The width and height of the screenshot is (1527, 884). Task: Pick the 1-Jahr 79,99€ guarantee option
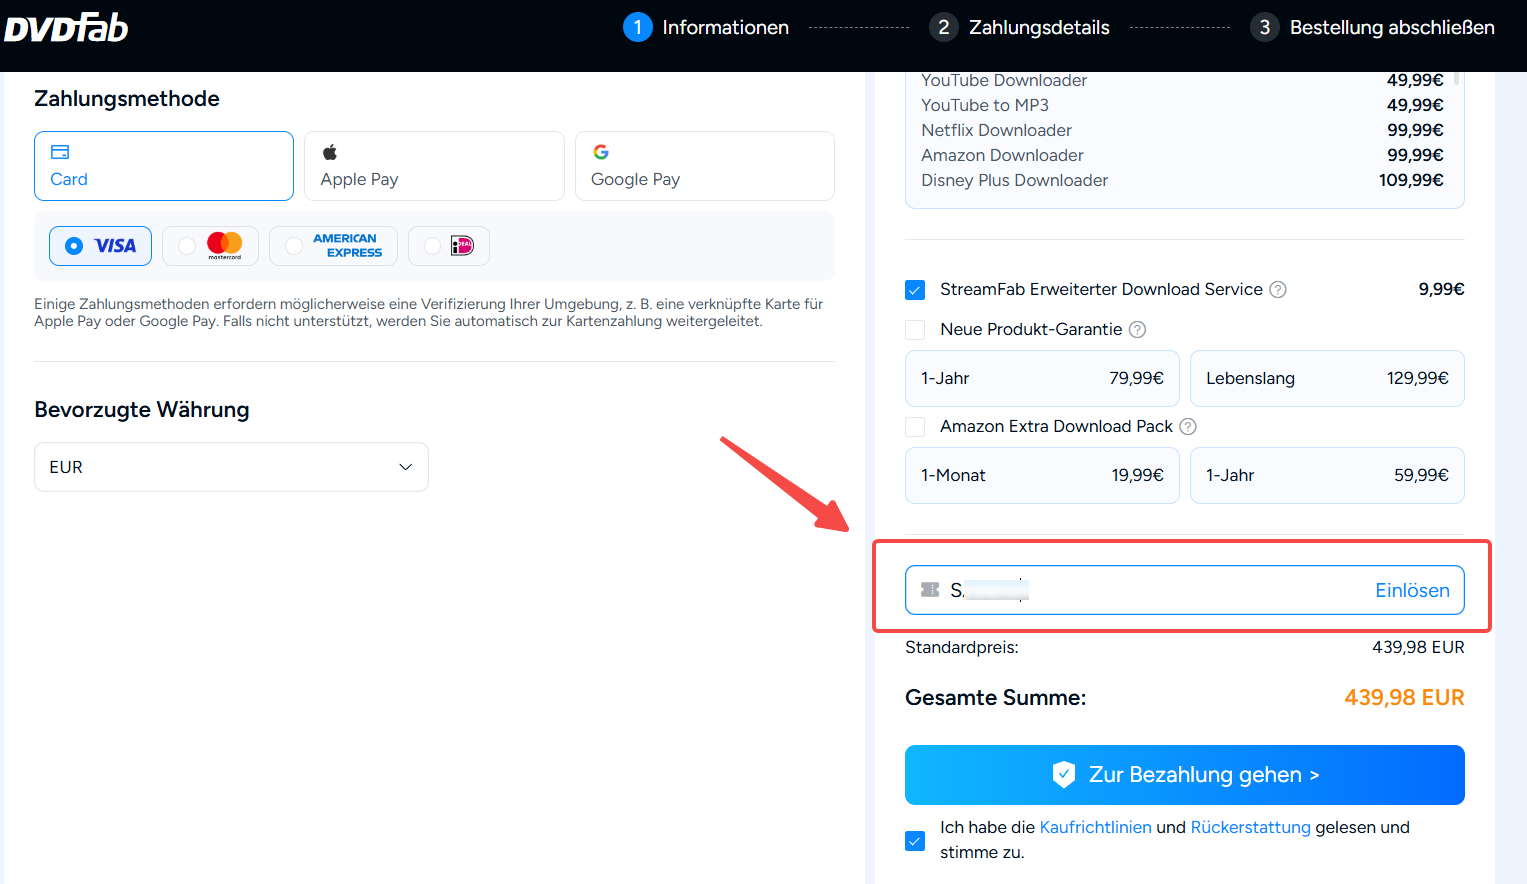(1042, 378)
